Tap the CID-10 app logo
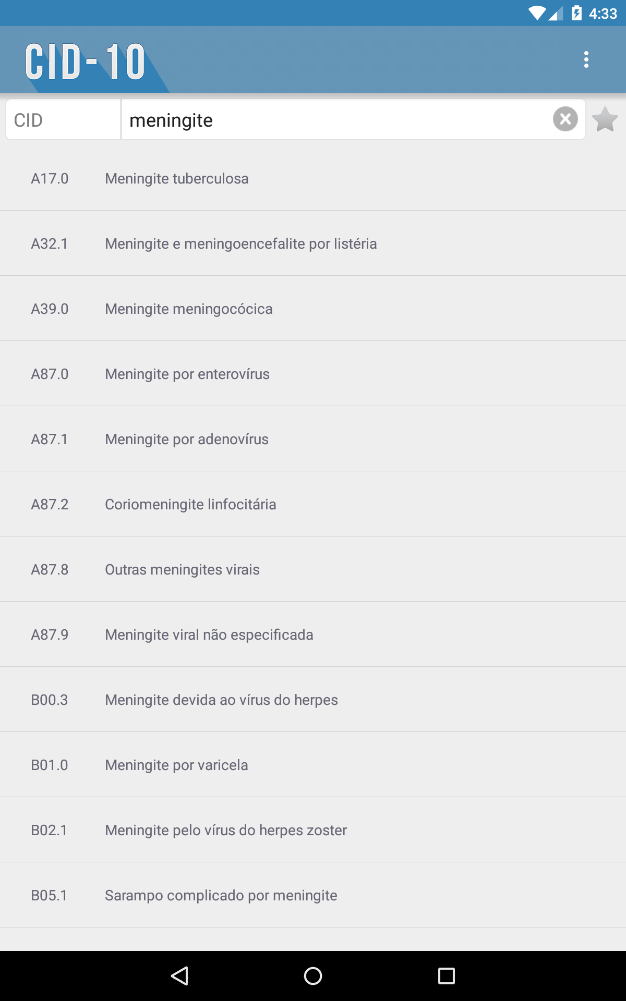Viewport: 626px width, 1001px height. click(x=86, y=62)
